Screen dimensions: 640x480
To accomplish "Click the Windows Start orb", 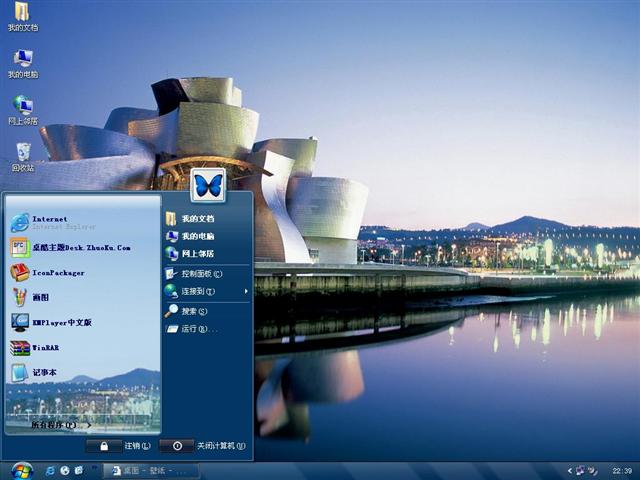I will point(20,469).
